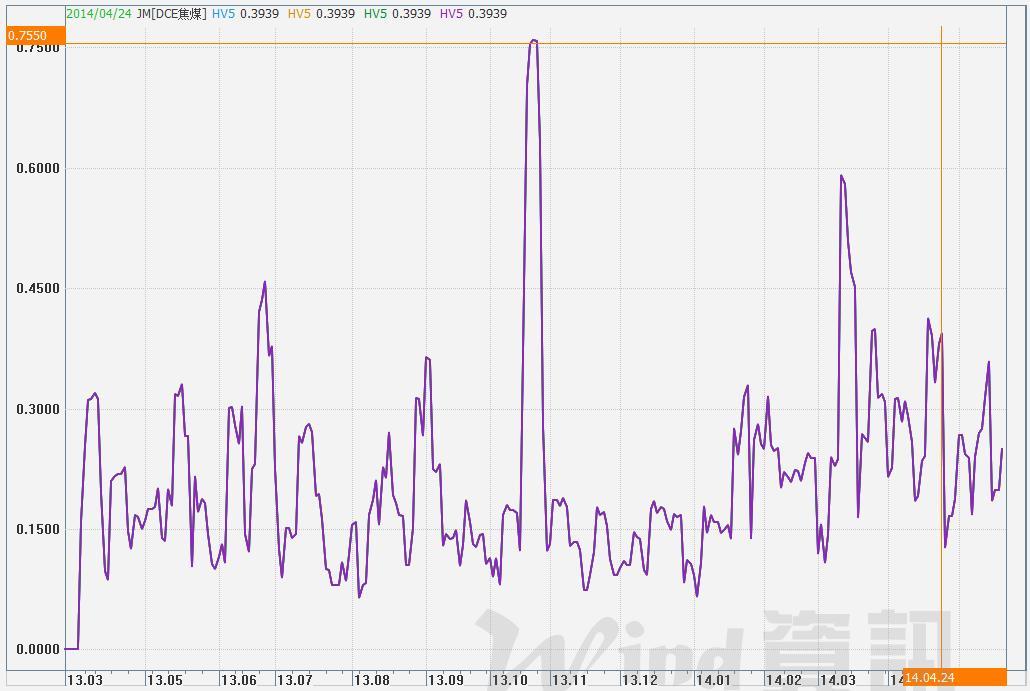Click the 0.3000 y-axis label

click(x=38, y=409)
